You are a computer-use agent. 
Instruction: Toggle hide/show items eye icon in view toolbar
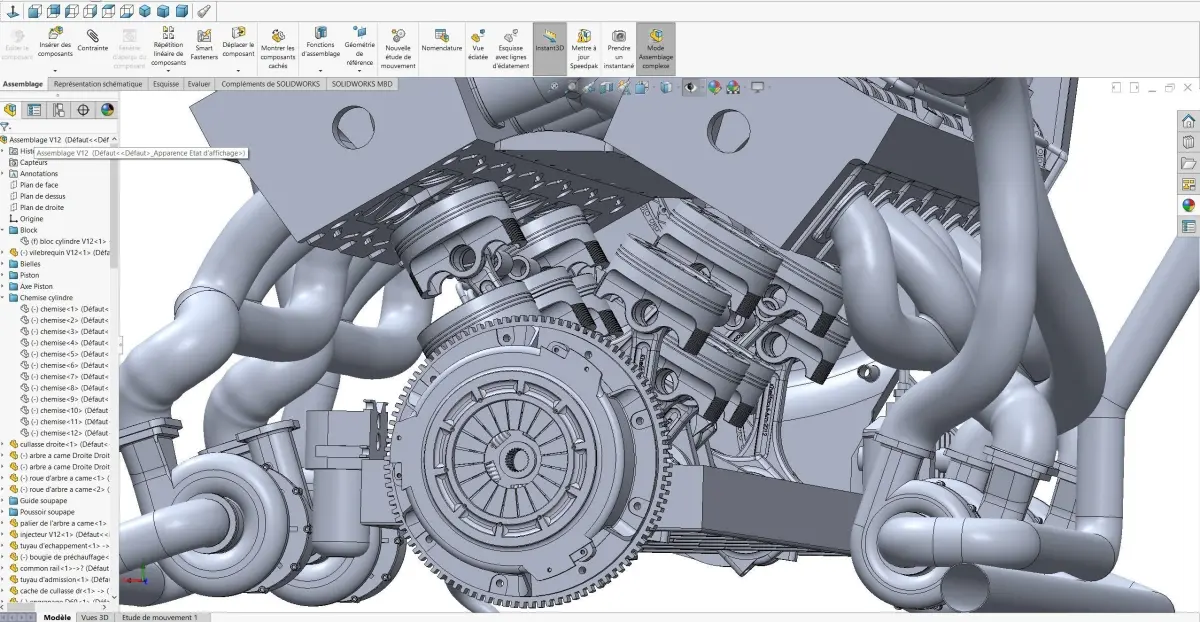(x=692, y=87)
